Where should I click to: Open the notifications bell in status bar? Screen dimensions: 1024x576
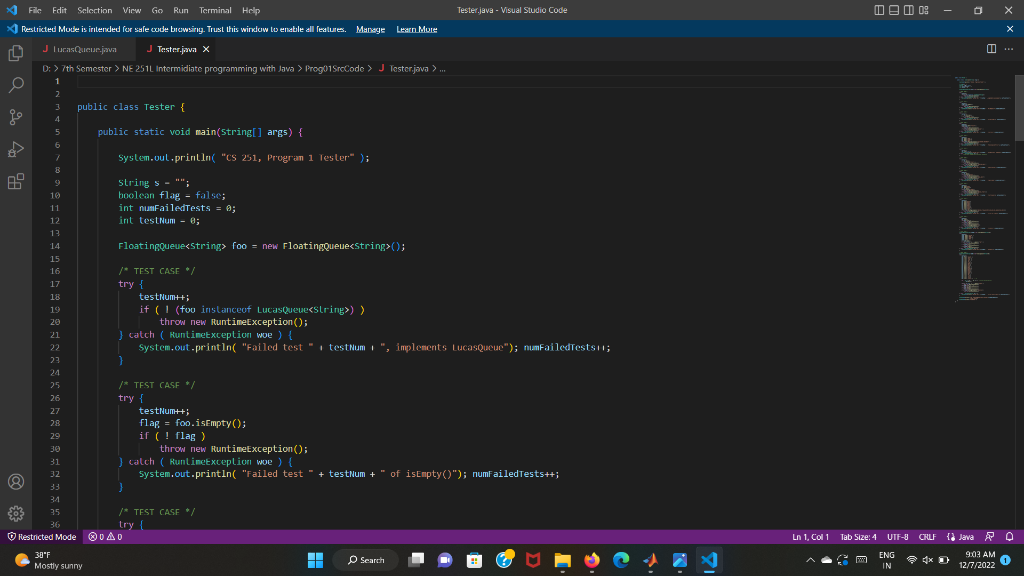pyautogui.click(x=1012, y=536)
